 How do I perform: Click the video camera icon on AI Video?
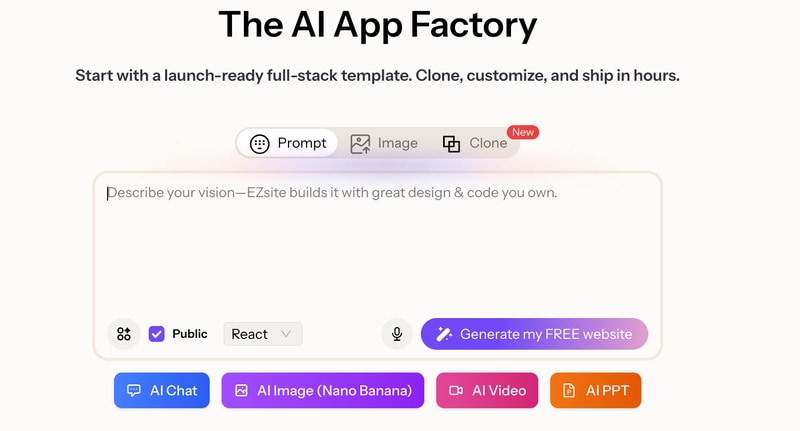click(456, 391)
